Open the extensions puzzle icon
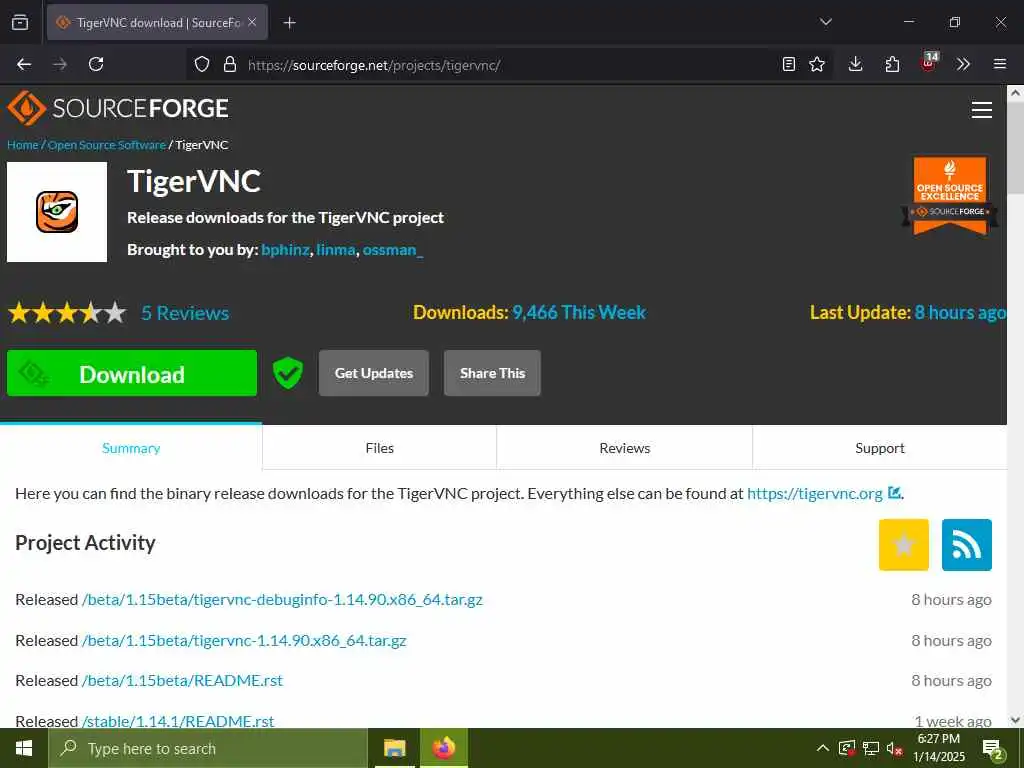Screen dimensions: 1024x768 tap(892, 64)
